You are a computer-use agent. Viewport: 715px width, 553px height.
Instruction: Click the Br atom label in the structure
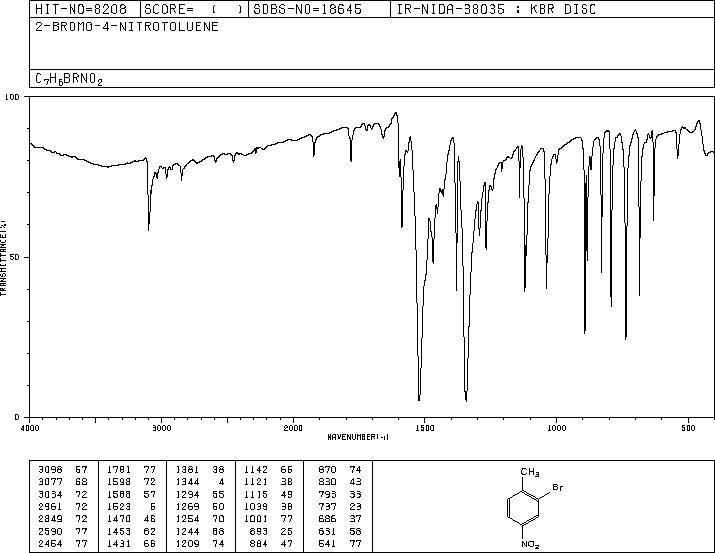tap(558, 487)
